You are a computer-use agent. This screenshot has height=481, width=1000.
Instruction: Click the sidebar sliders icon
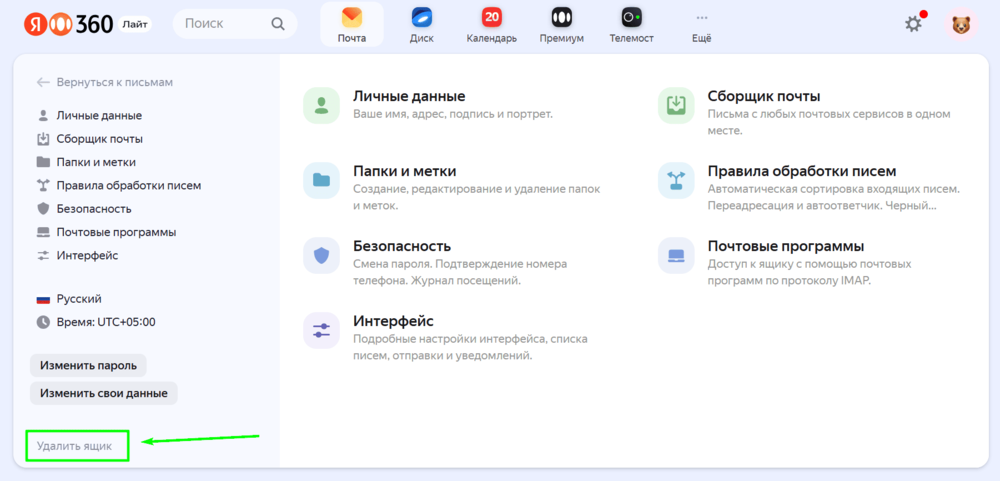pyautogui.click(x=43, y=255)
